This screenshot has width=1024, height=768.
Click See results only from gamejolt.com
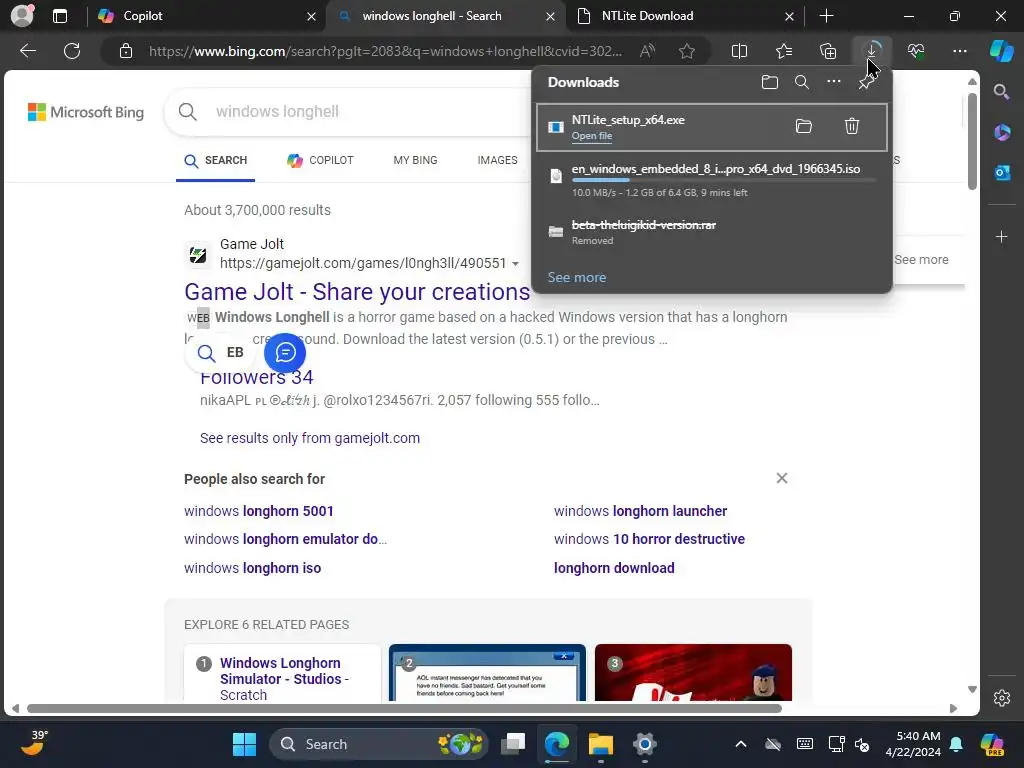pyautogui.click(x=310, y=438)
